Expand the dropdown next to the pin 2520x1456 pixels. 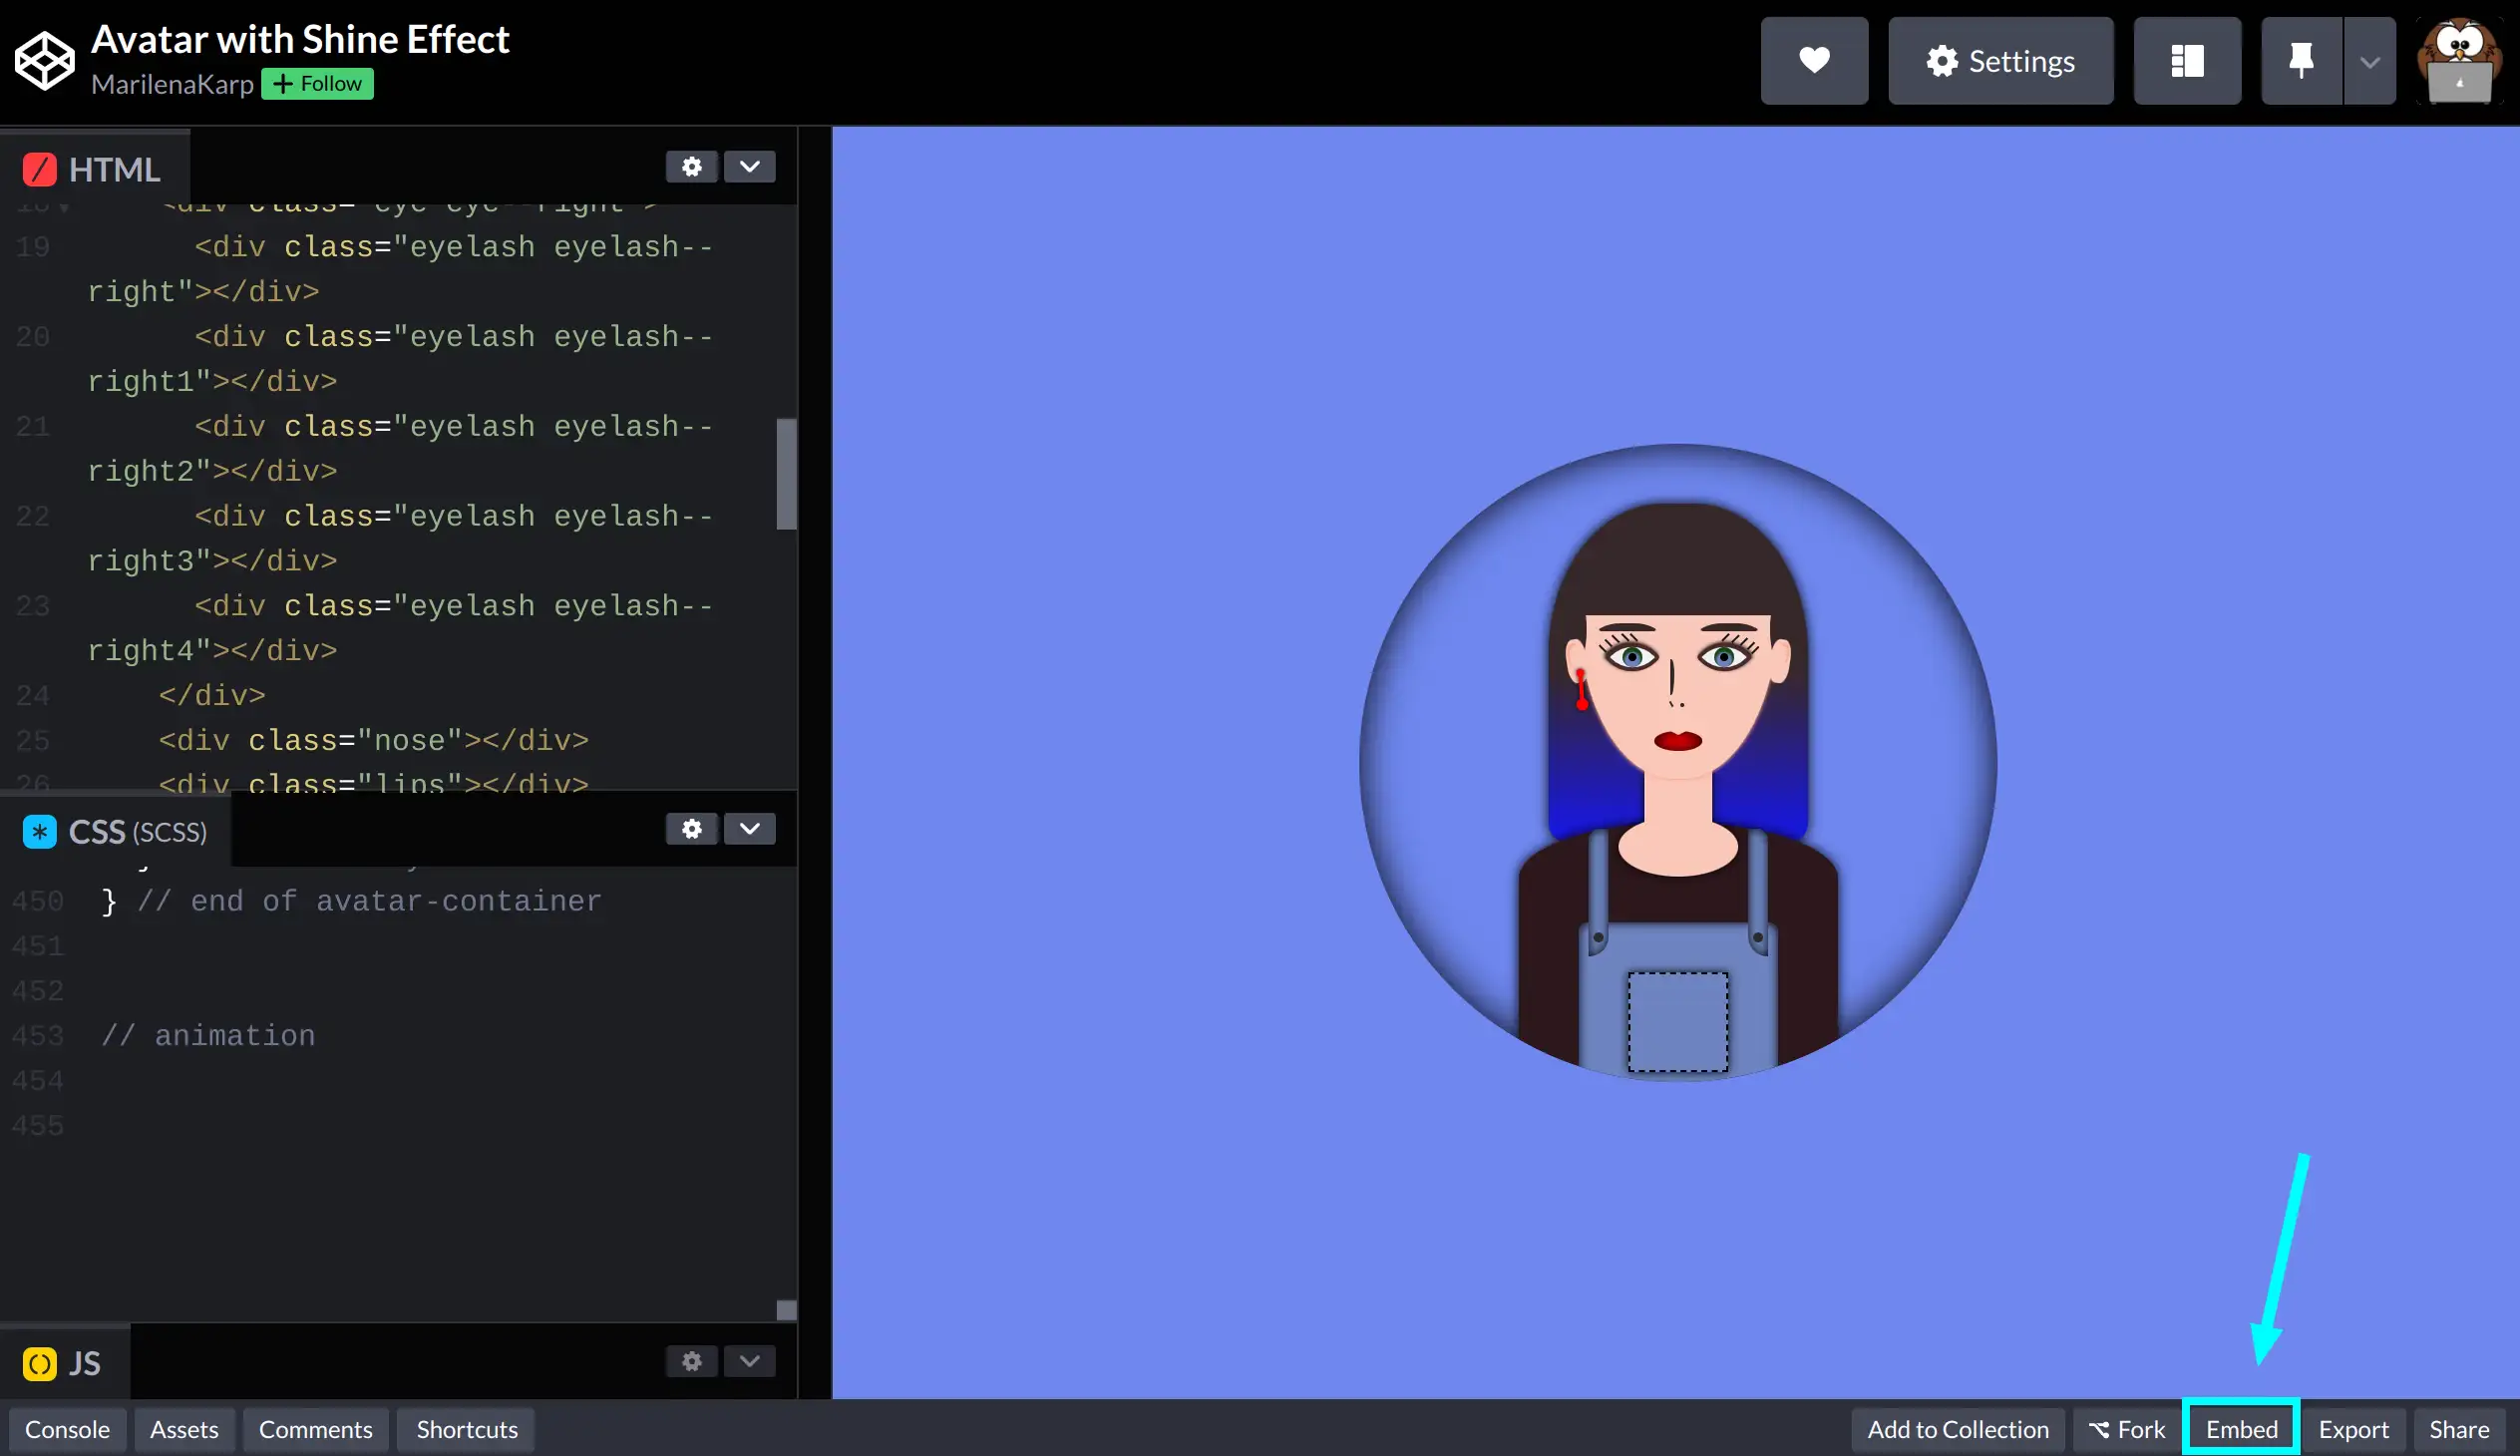[x=2369, y=61]
